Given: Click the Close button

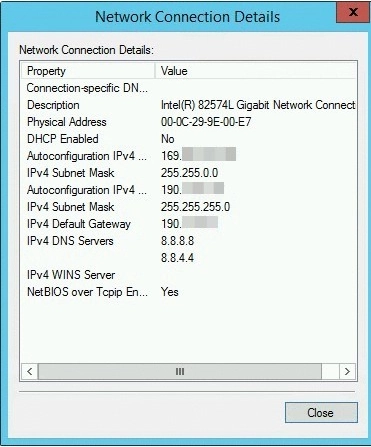Looking at the screenshot, I should [321, 413].
